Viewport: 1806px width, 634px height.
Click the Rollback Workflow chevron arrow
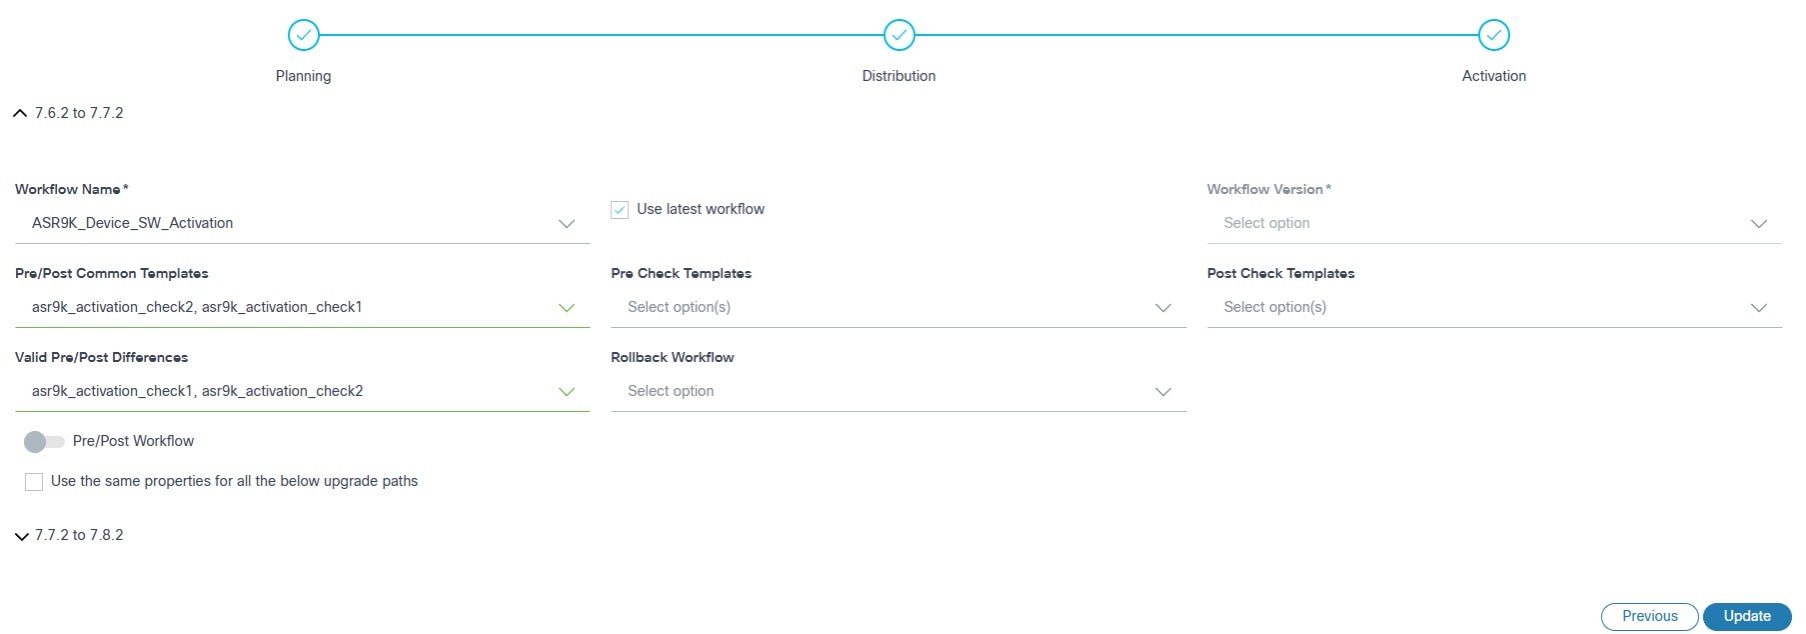pos(1162,392)
